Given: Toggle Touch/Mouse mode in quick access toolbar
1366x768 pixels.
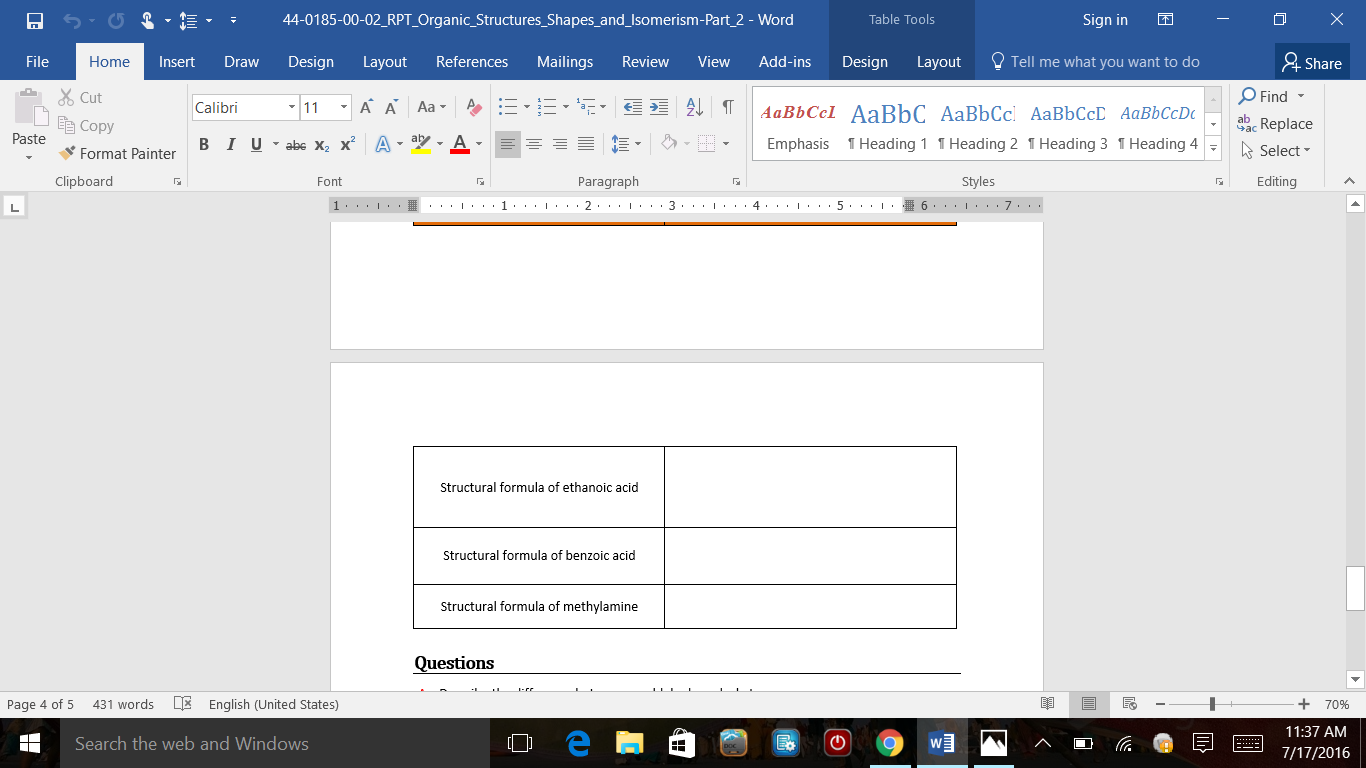Looking at the screenshot, I should tap(148, 20).
